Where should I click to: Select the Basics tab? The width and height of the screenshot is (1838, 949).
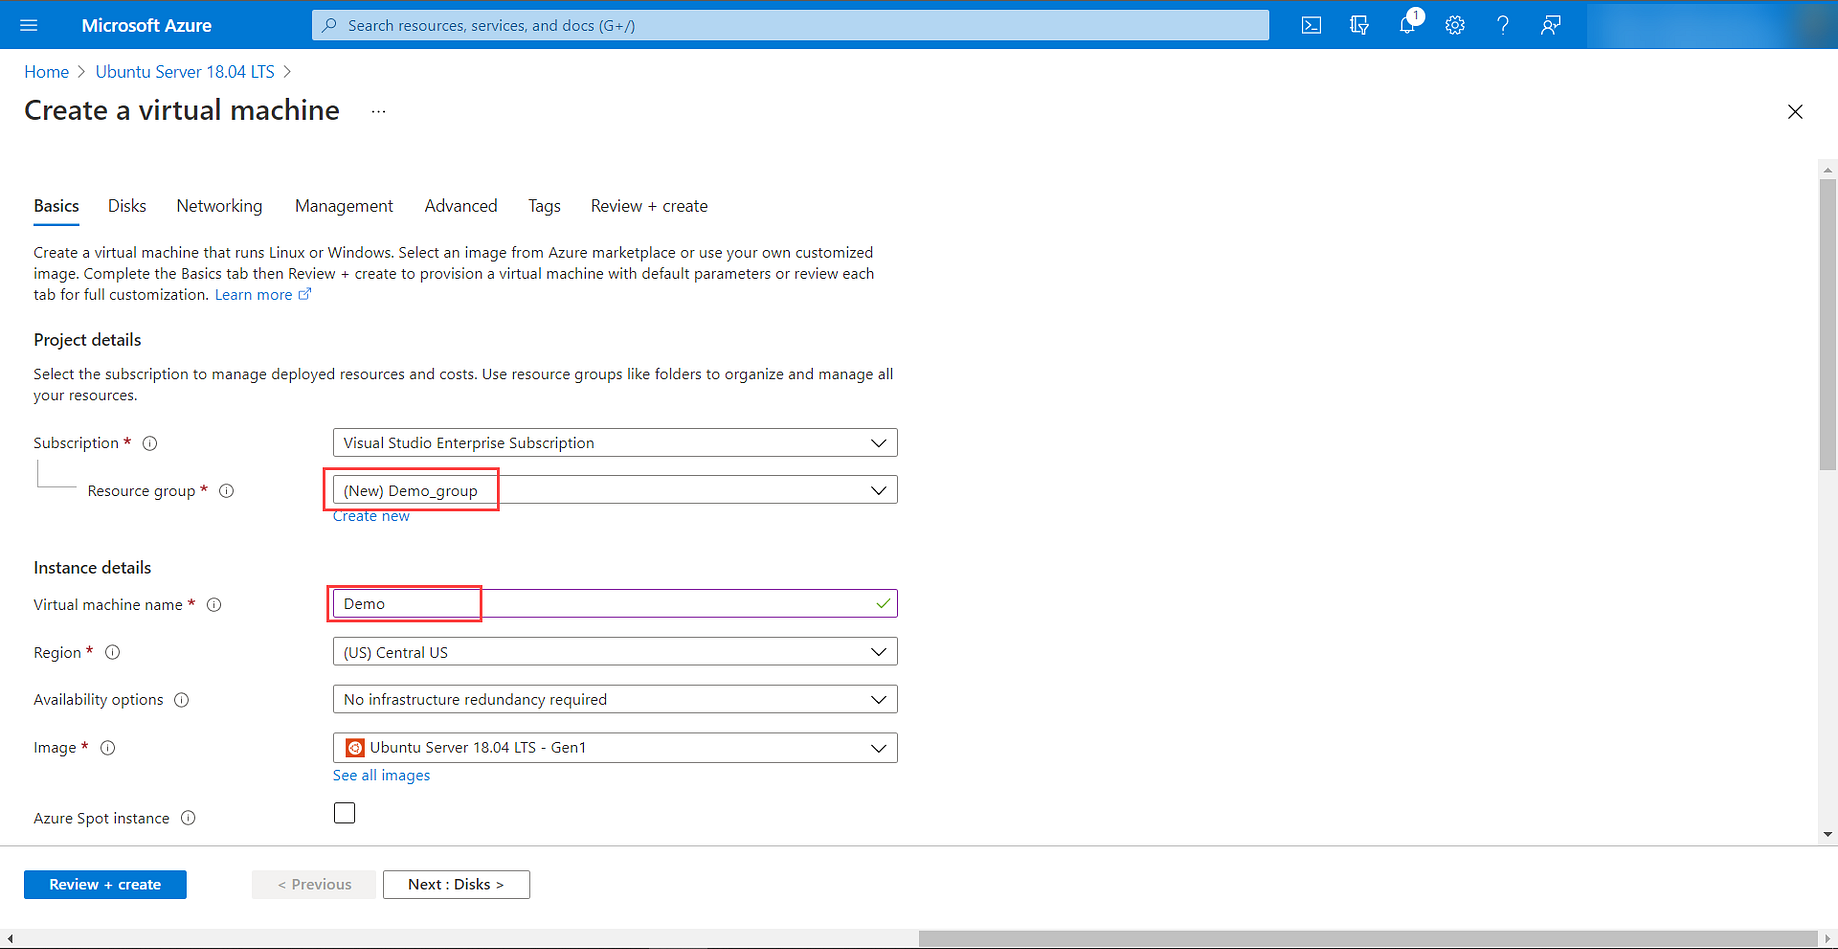pos(56,206)
